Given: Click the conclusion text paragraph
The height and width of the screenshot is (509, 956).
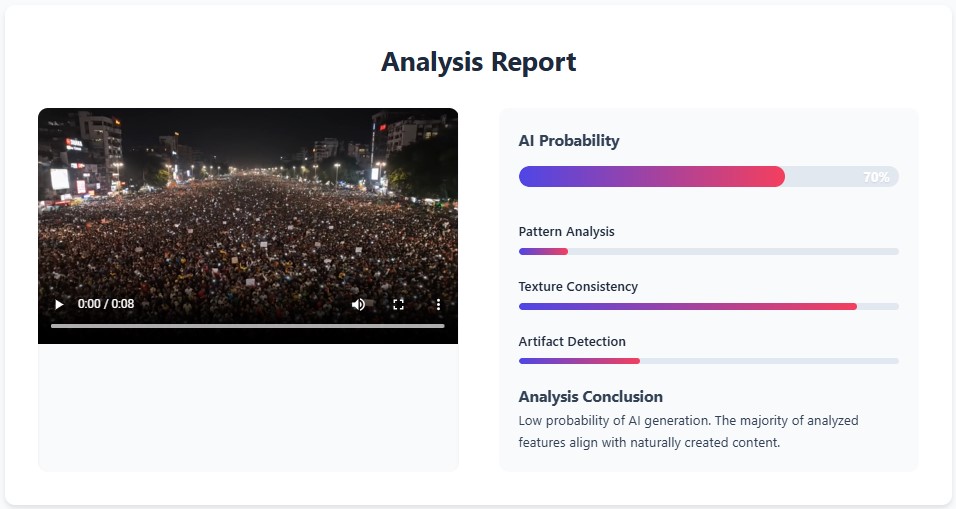Looking at the screenshot, I should click(688, 431).
